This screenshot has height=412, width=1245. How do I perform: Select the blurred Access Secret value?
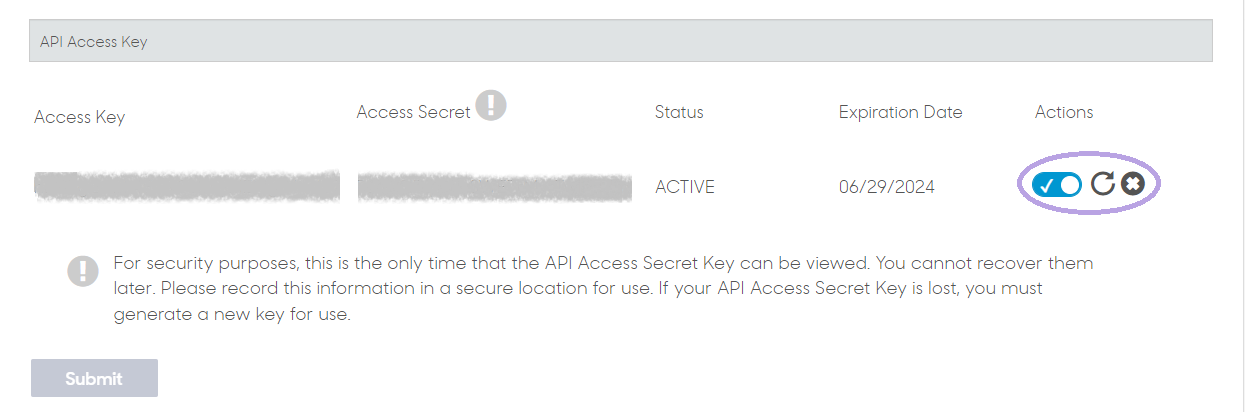pyautogui.click(x=495, y=187)
